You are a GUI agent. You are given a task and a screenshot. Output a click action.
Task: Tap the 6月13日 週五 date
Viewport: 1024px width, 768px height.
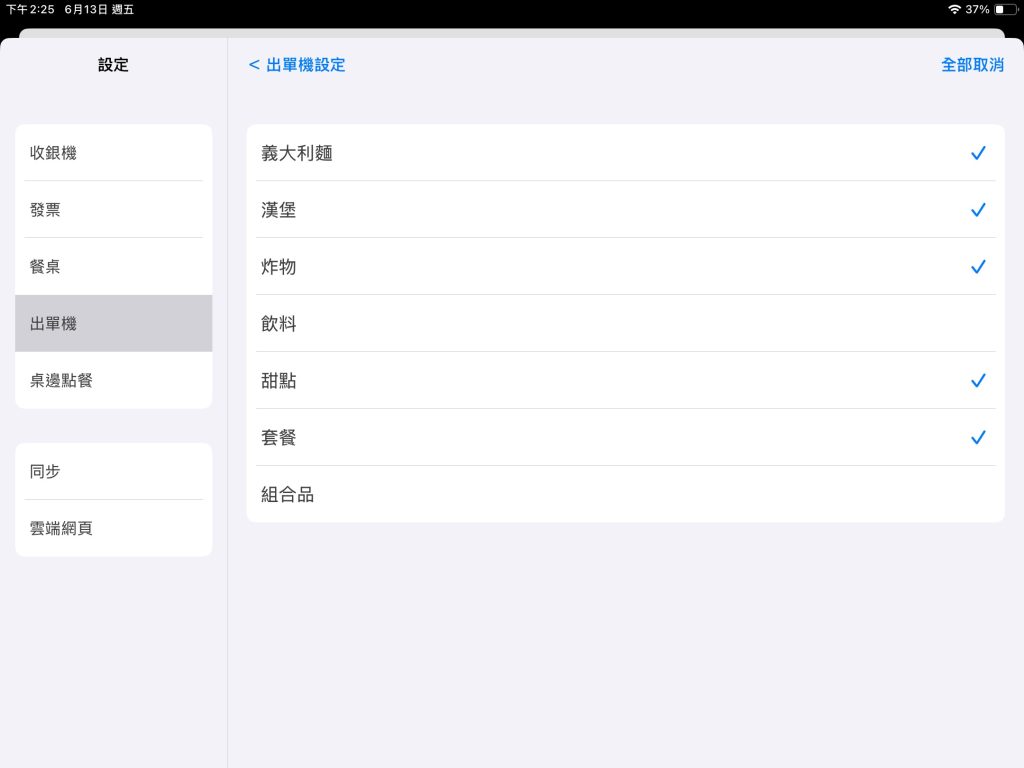[x=99, y=9]
